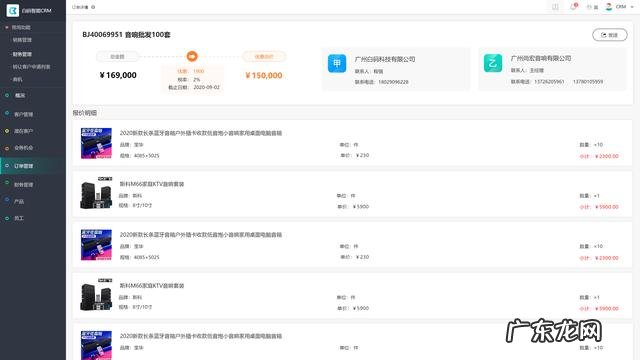The height and width of the screenshot is (360, 640).
Task: Click the orange 业务机会 sidebar icon
Action: 7,148
